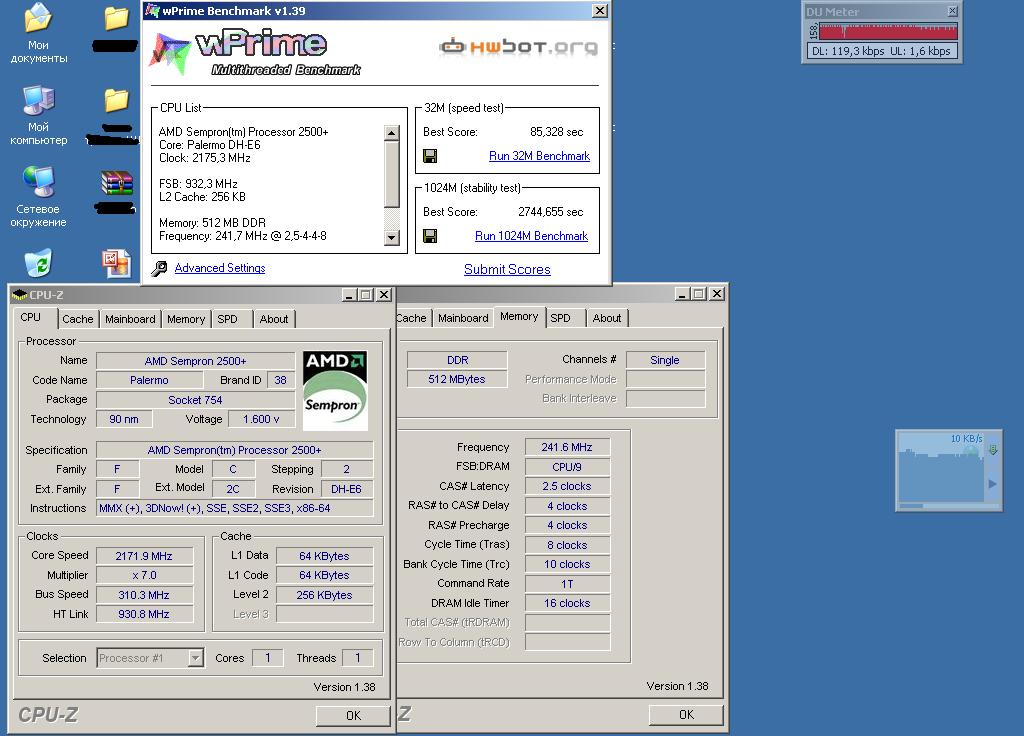Click the Submit Scores link

(x=507, y=269)
